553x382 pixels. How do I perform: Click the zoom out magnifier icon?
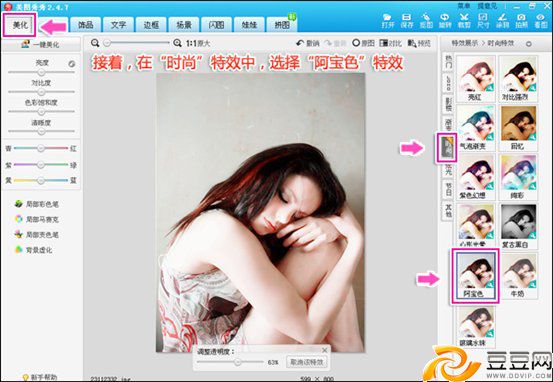pyautogui.click(x=95, y=43)
